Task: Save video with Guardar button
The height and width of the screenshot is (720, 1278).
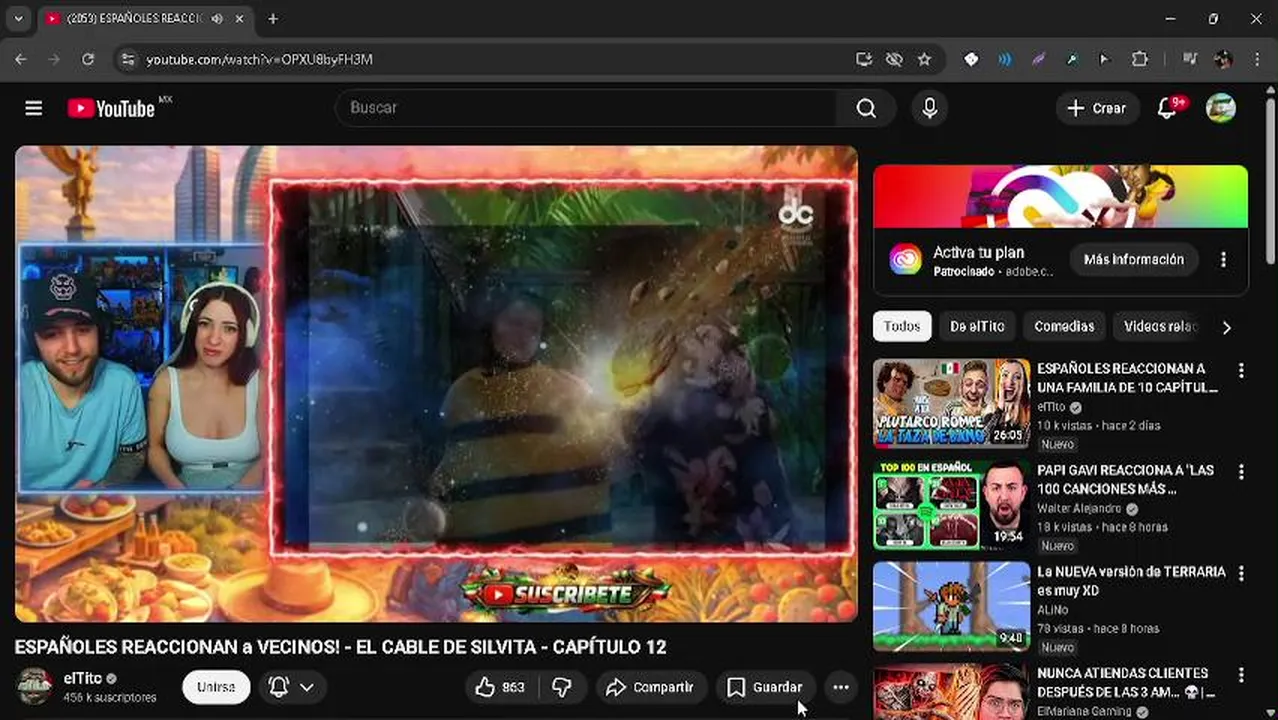Action: [765, 687]
